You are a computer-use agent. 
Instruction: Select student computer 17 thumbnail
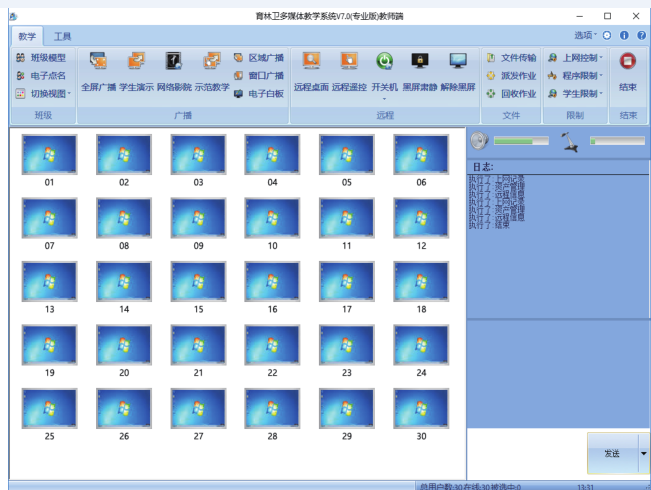tap(347, 282)
